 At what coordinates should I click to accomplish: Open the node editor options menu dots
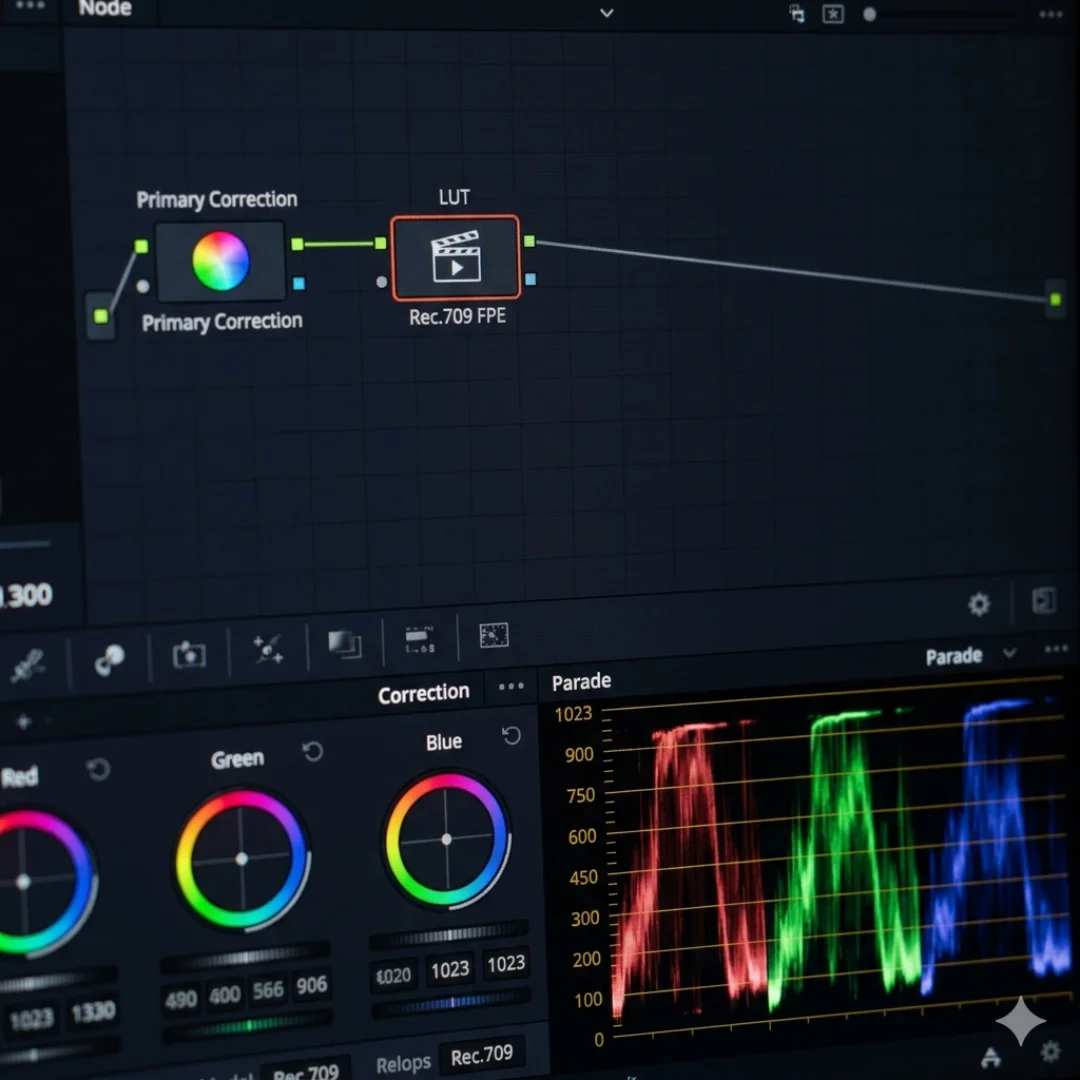tap(1050, 14)
